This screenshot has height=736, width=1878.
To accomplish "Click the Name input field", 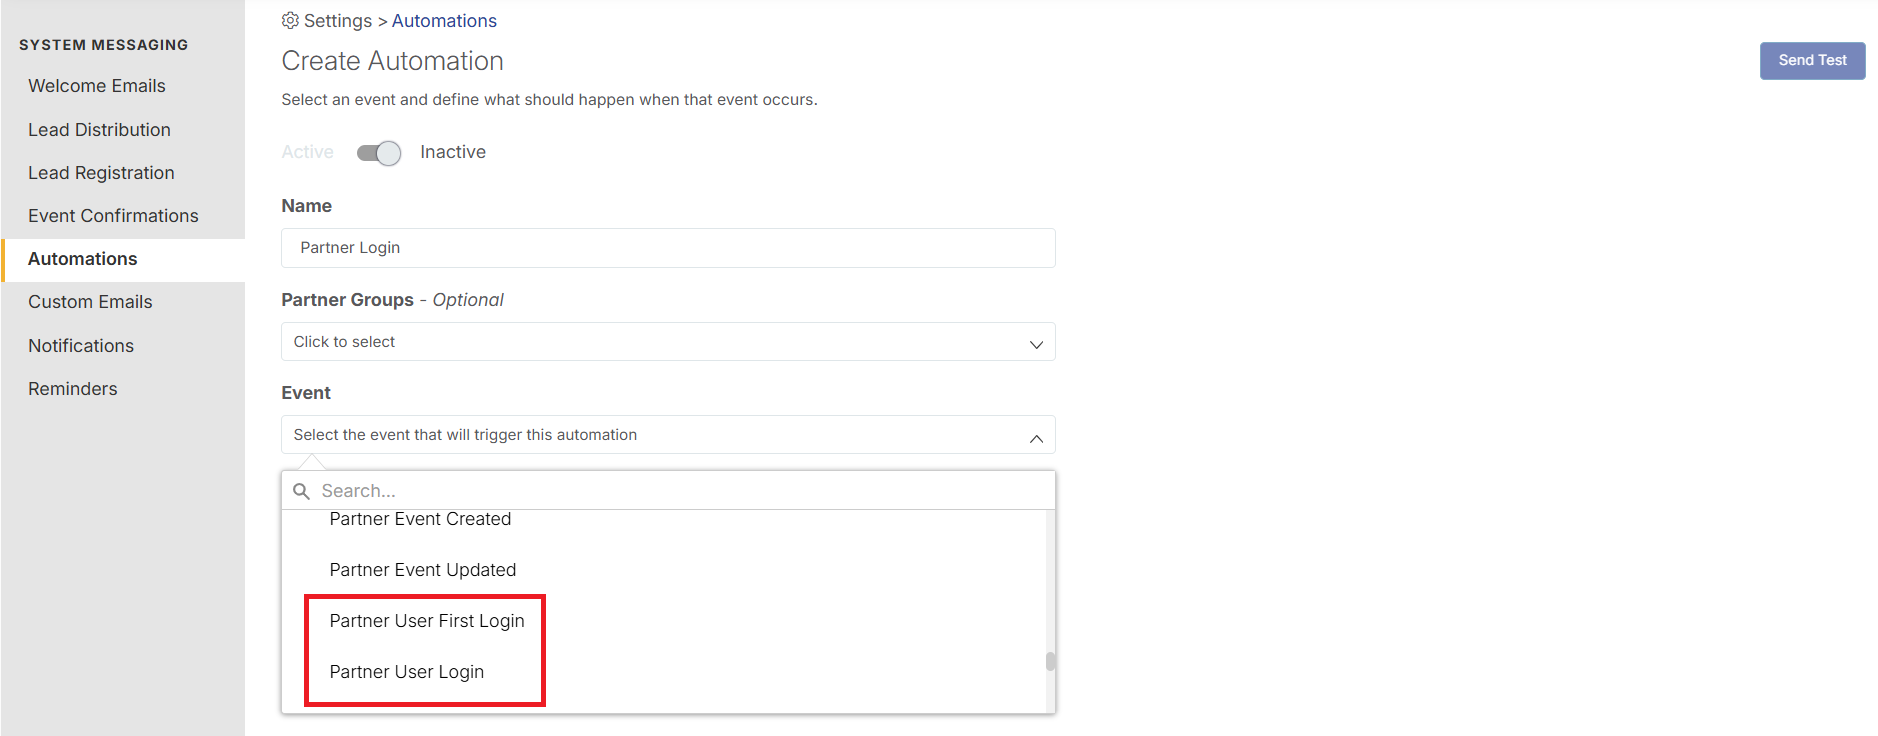I will pos(668,248).
